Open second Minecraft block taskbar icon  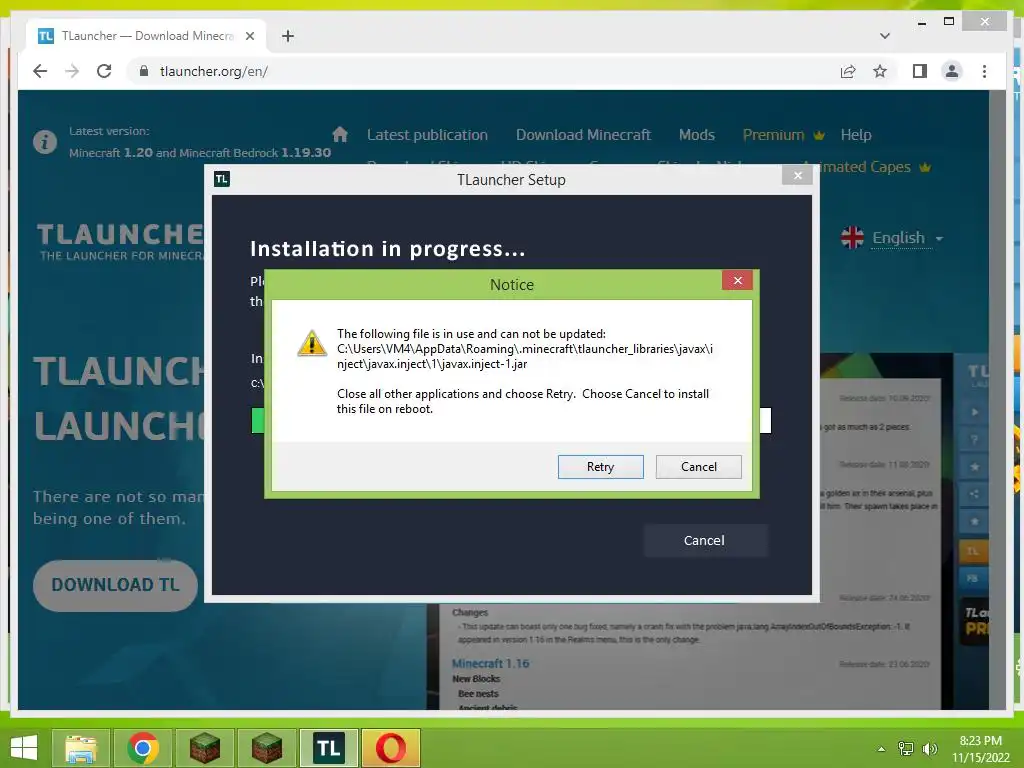tap(266, 748)
